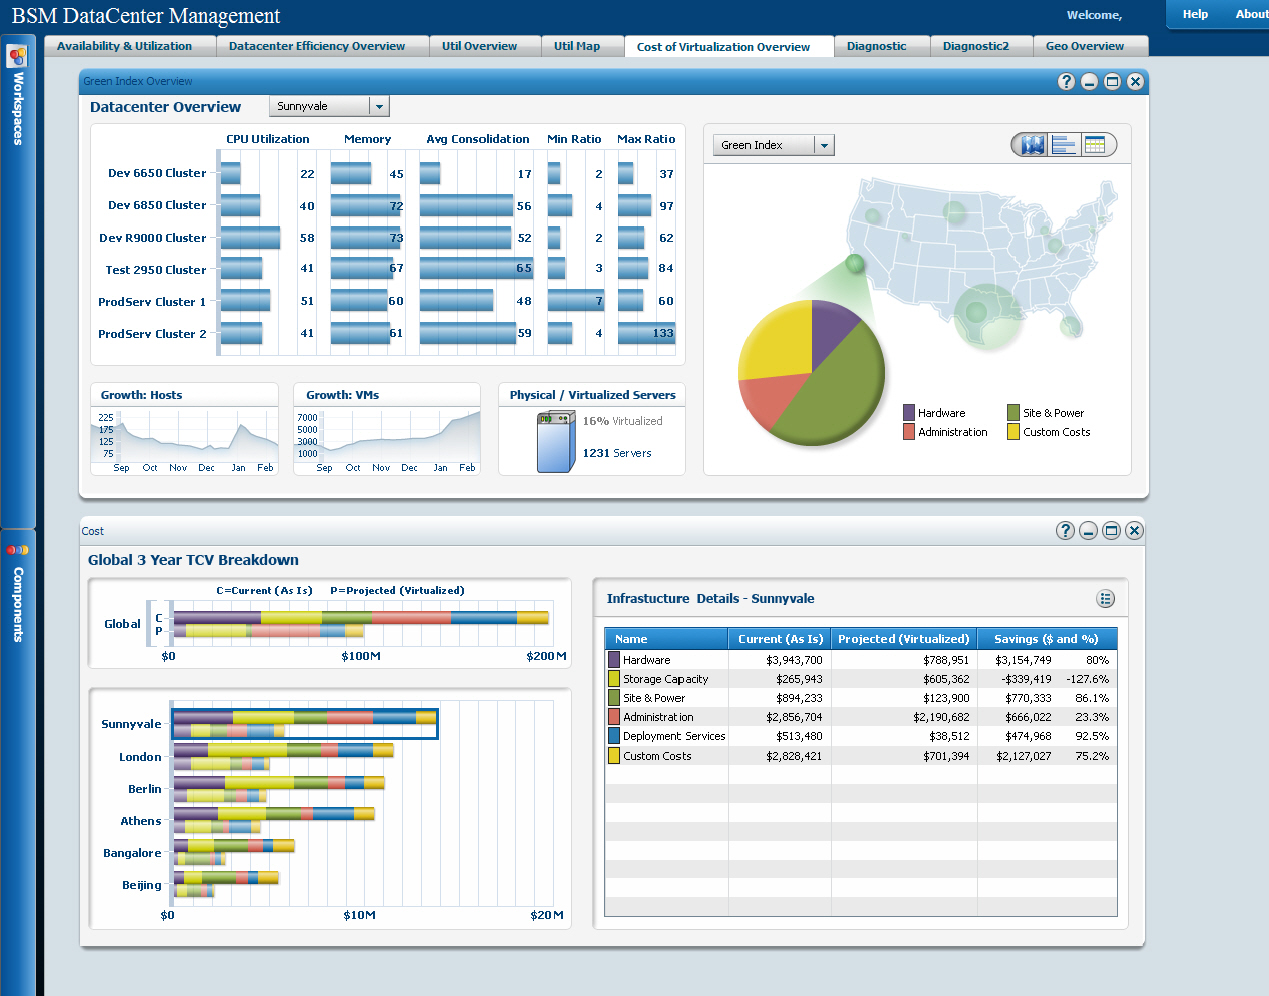Open help for Green Index Overview panel
The width and height of the screenshot is (1269, 996).
tap(1066, 82)
